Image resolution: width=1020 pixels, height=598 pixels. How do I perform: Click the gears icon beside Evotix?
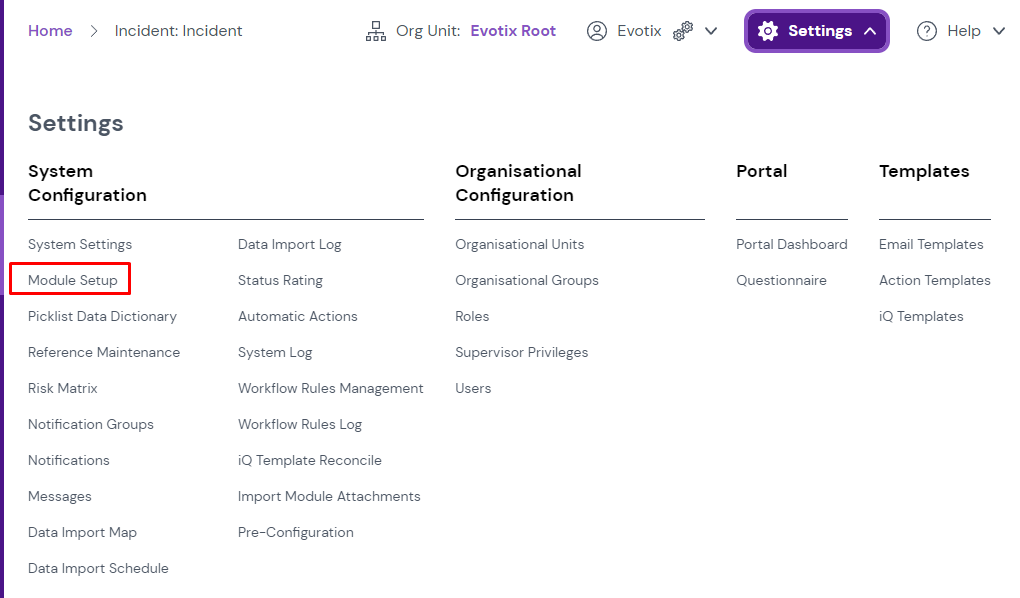683,31
